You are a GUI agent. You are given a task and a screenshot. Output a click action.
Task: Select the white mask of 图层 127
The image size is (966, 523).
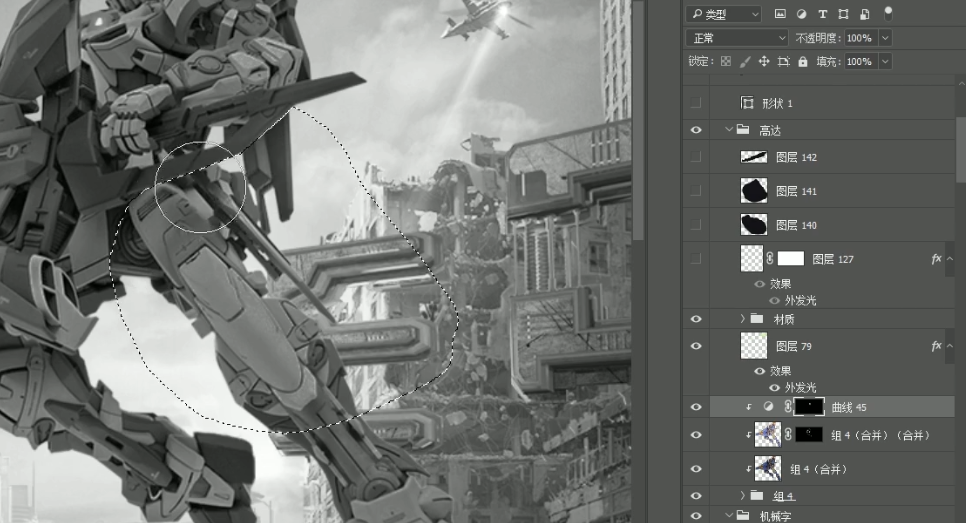(791, 259)
